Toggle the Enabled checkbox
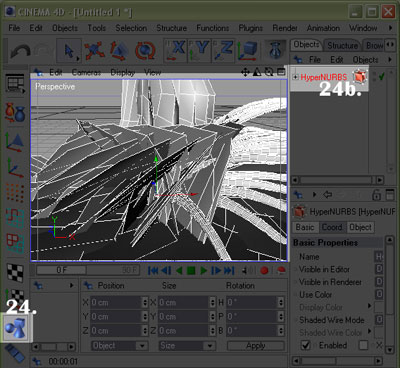Screen dimensions: 400x368 click(306, 345)
